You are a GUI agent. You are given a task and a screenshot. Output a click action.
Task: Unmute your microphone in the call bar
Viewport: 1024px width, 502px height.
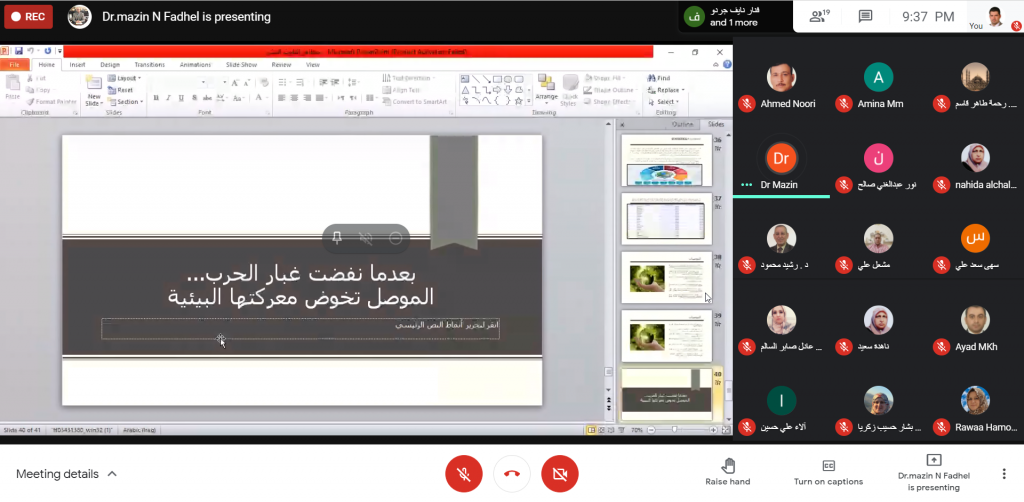(x=462, y=473)
